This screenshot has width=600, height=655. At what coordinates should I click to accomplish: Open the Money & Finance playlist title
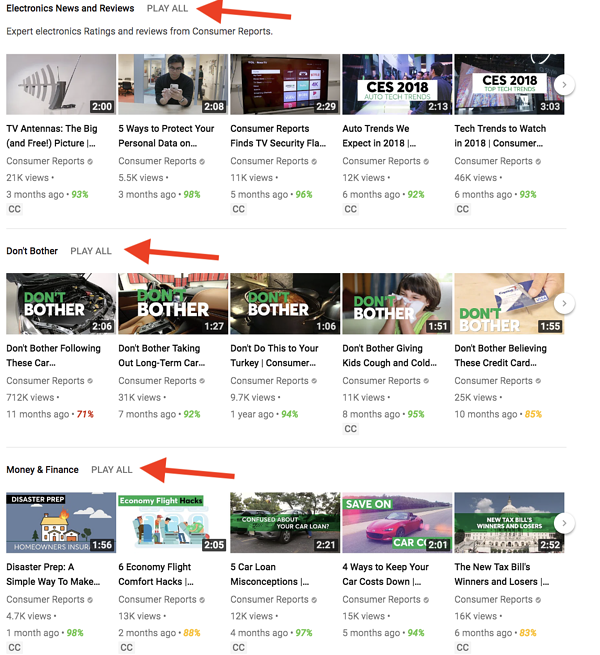pyautogui.click(x=42, y=470)
